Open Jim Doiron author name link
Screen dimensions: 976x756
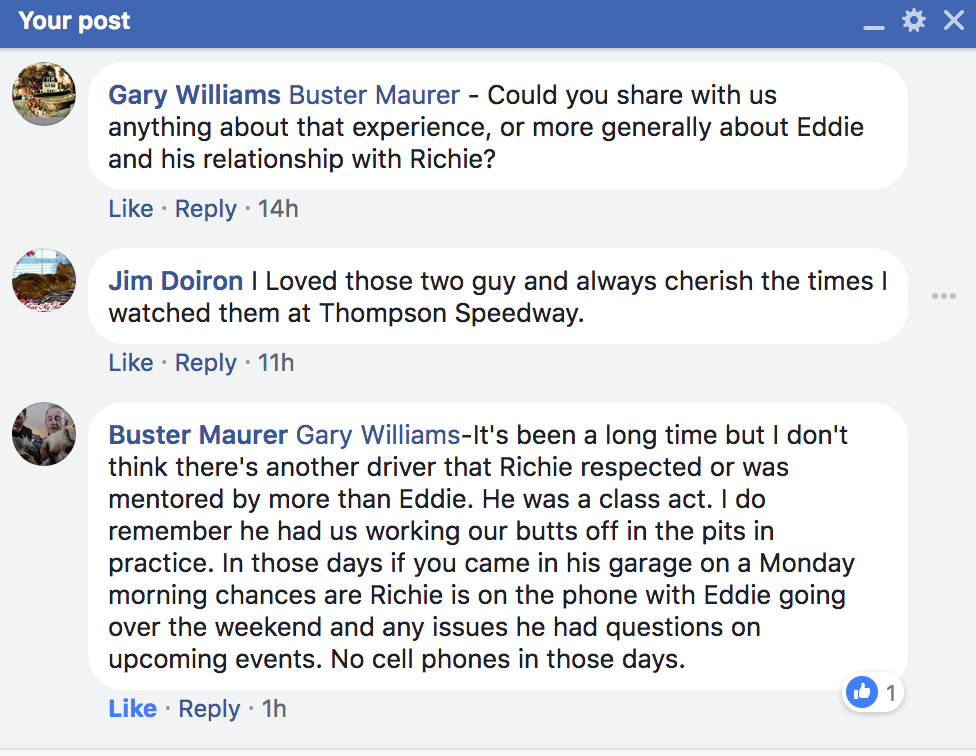click(176, 281)
